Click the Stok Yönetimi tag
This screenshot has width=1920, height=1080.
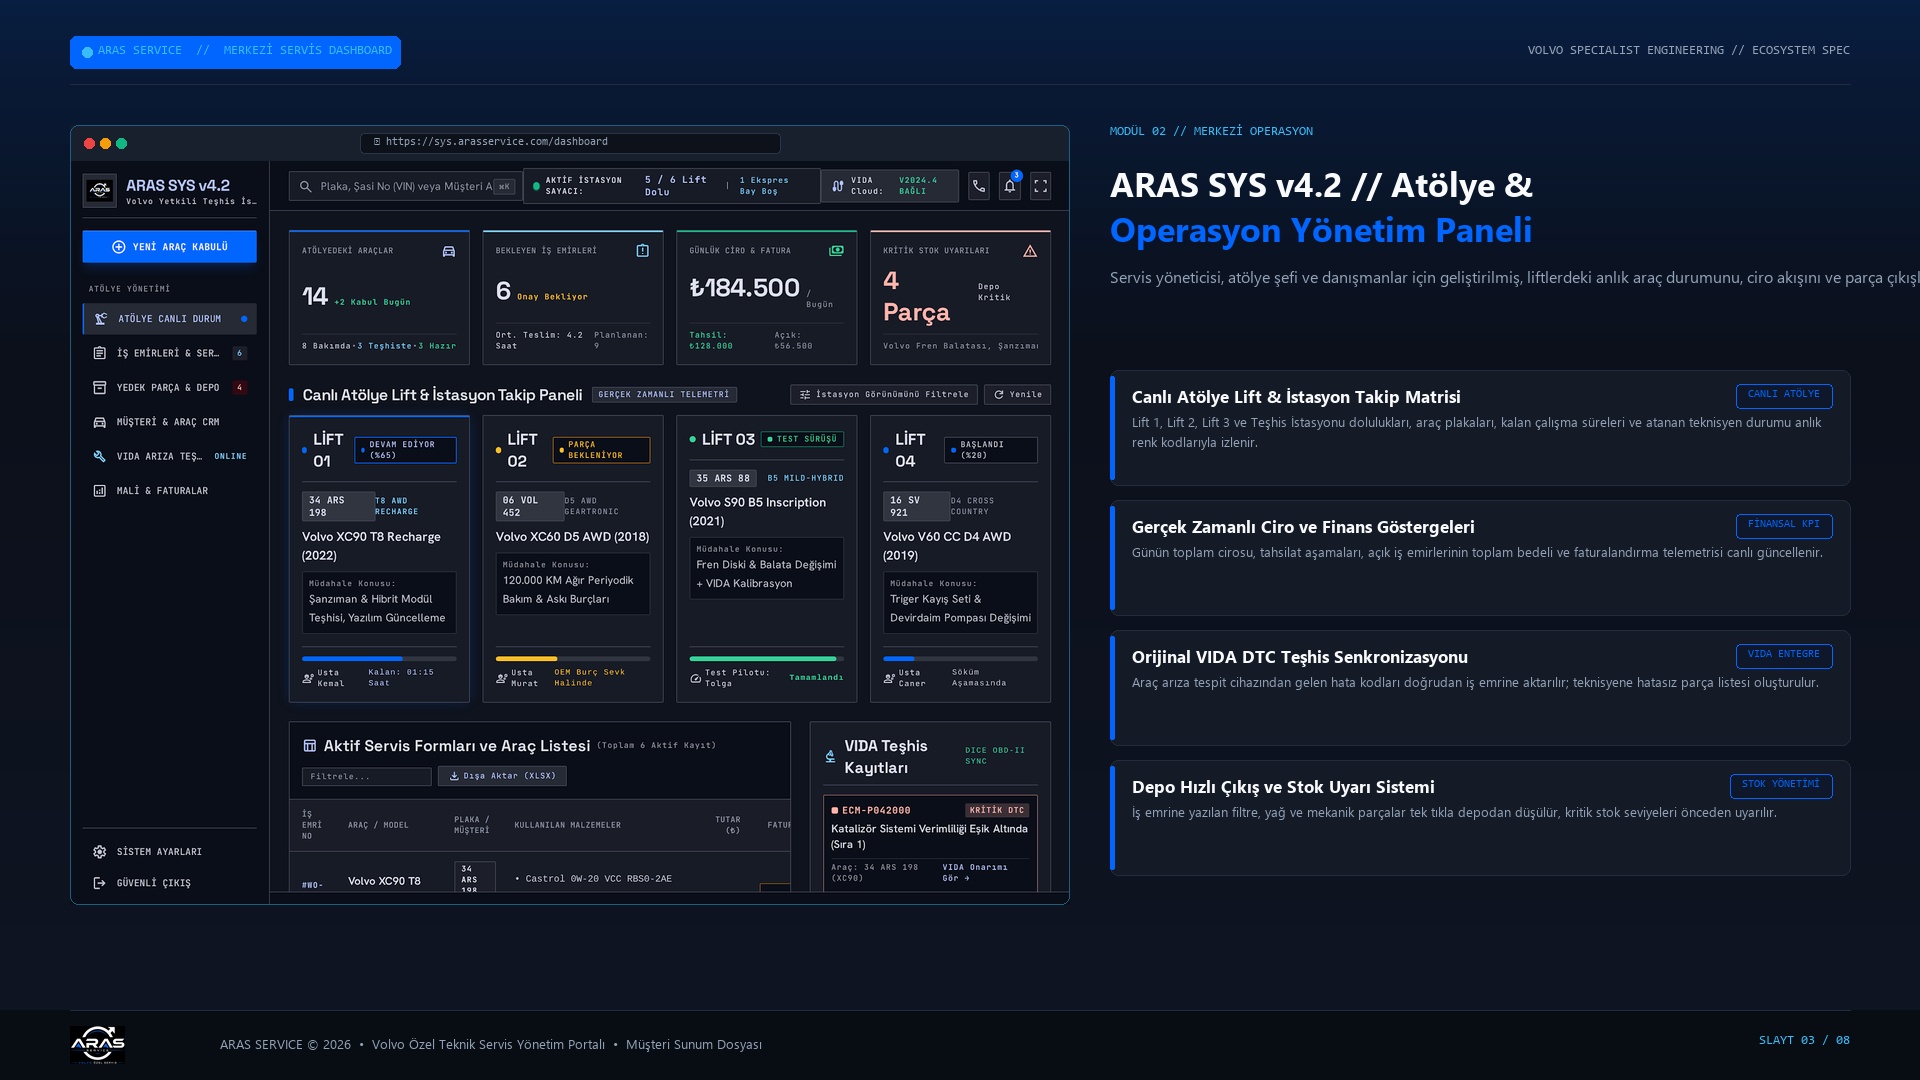tap(1781, 786)
